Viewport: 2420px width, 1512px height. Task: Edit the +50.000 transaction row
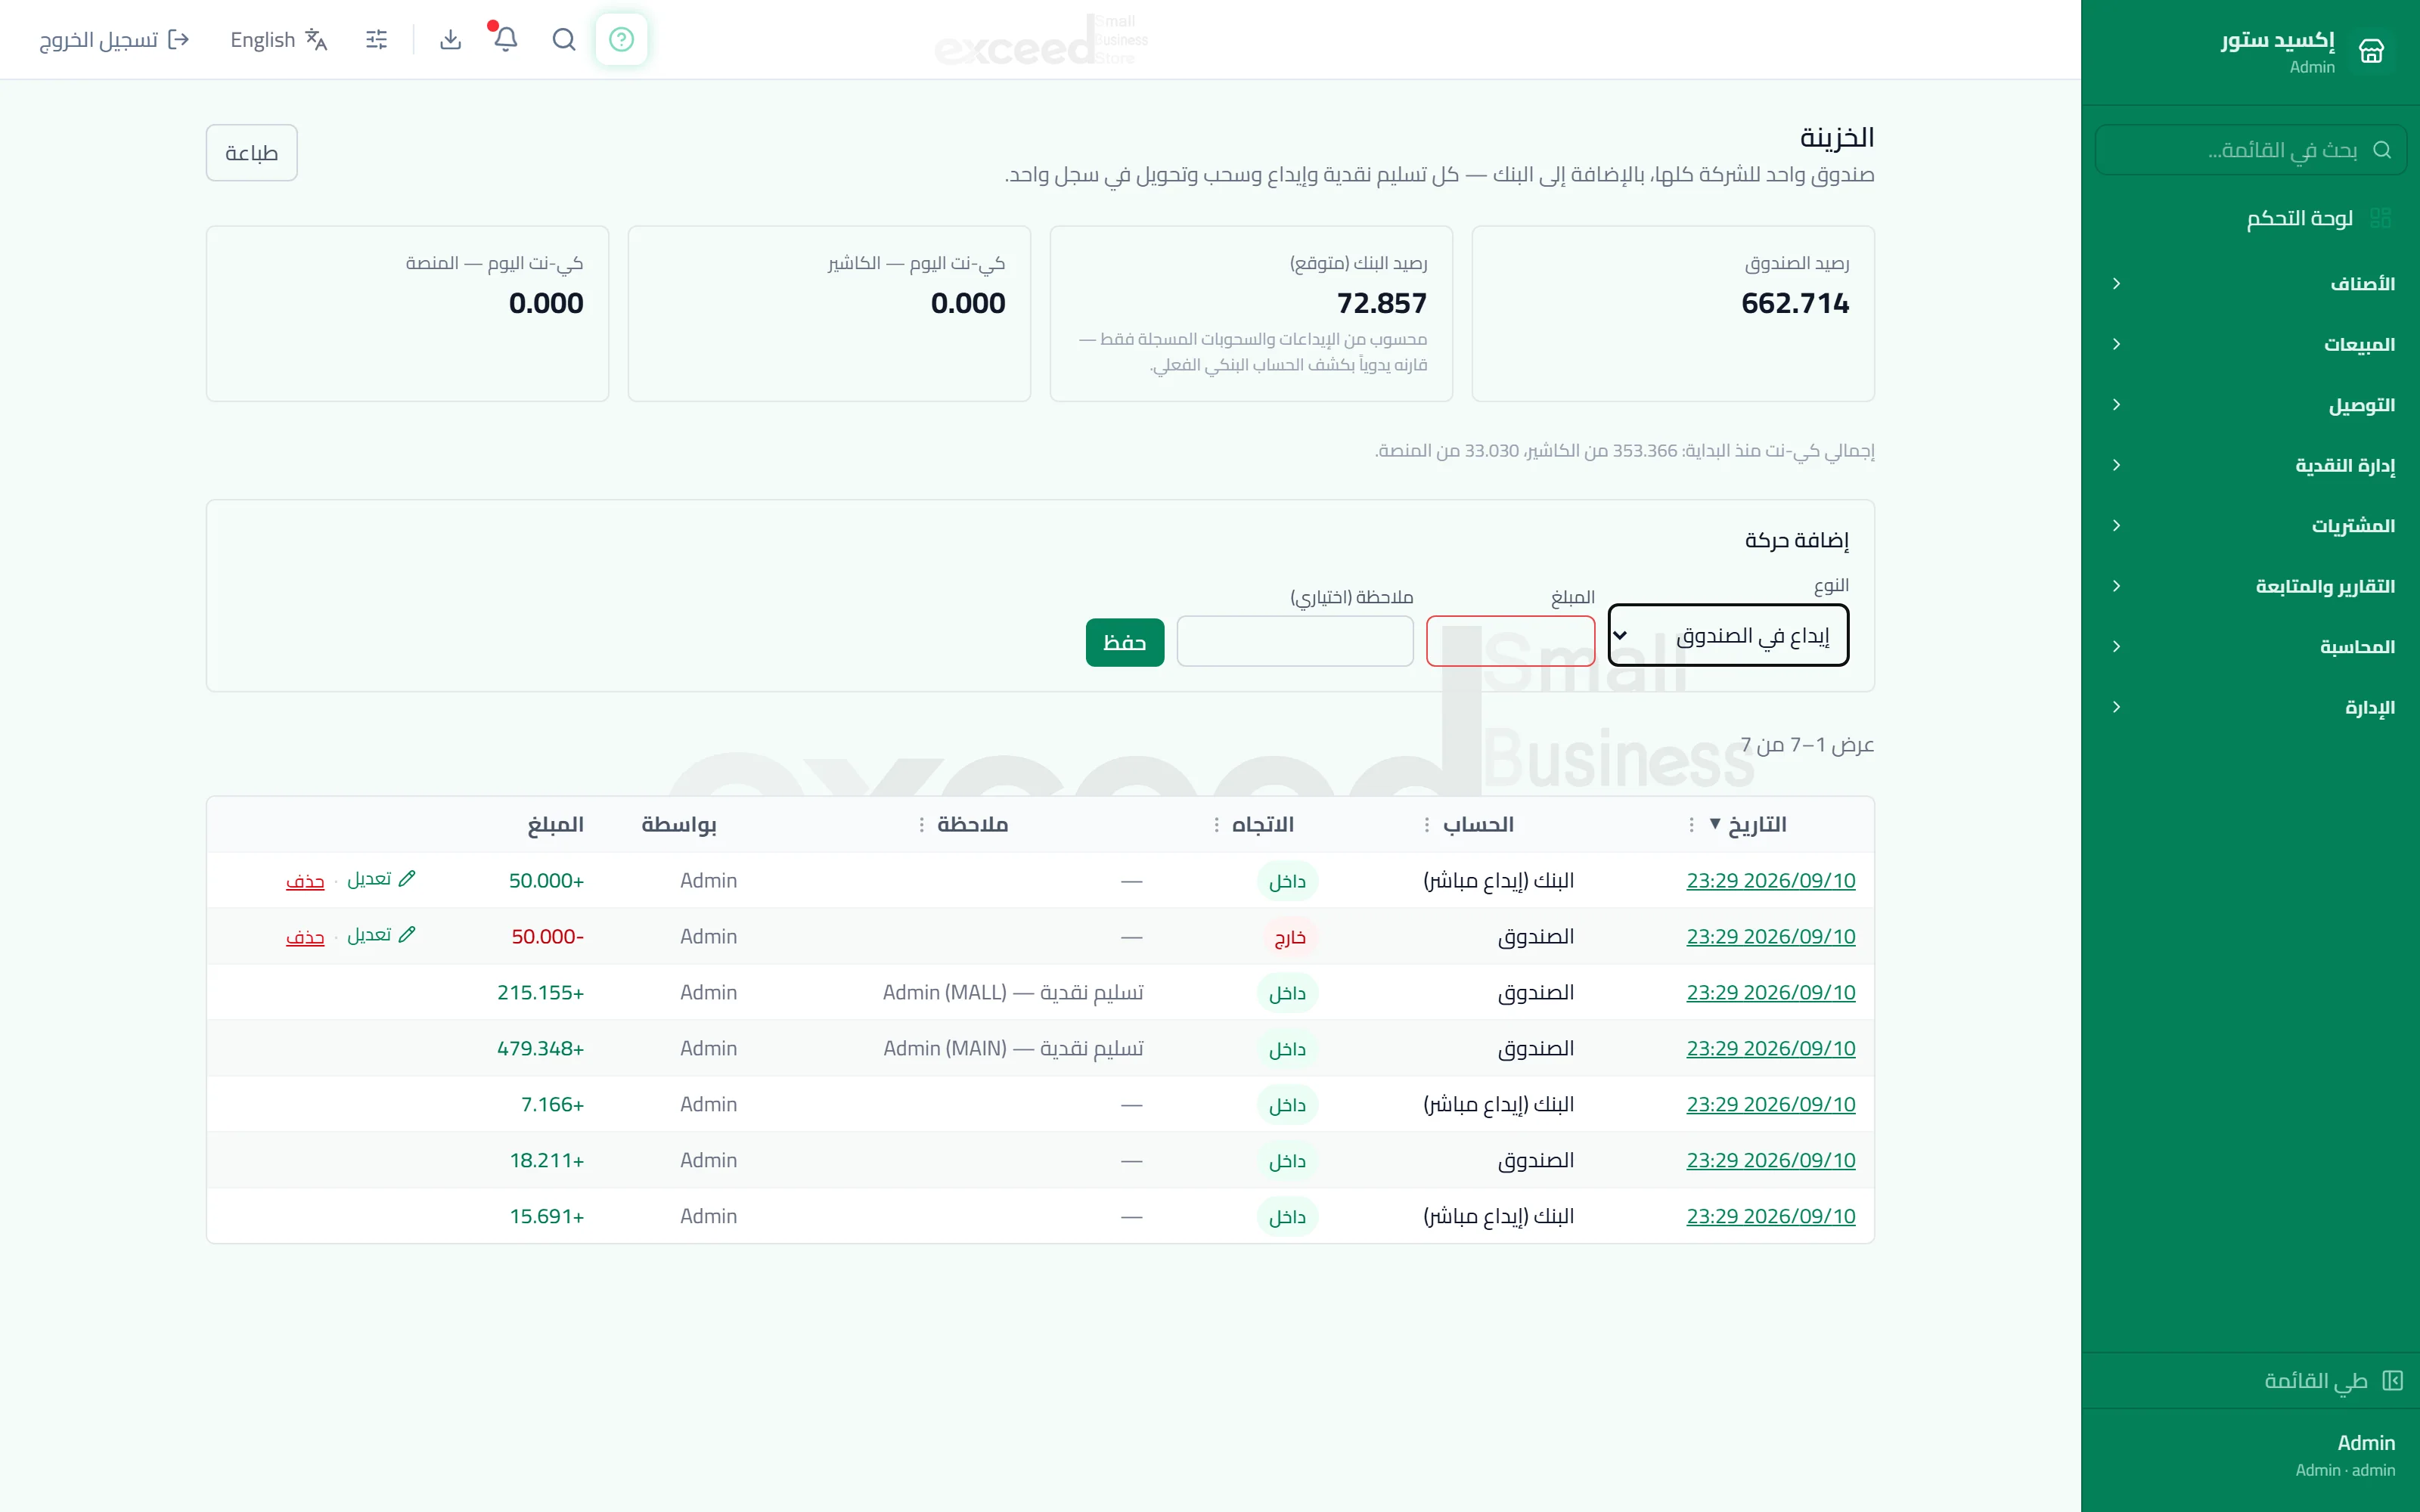click(x=381, y=879)
